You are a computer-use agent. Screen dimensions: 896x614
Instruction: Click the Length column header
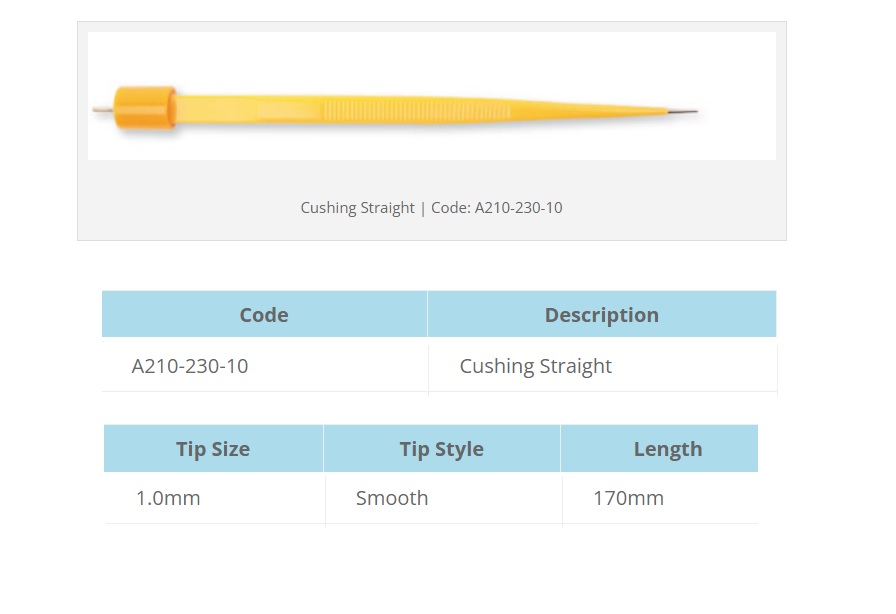click(667, 449)
